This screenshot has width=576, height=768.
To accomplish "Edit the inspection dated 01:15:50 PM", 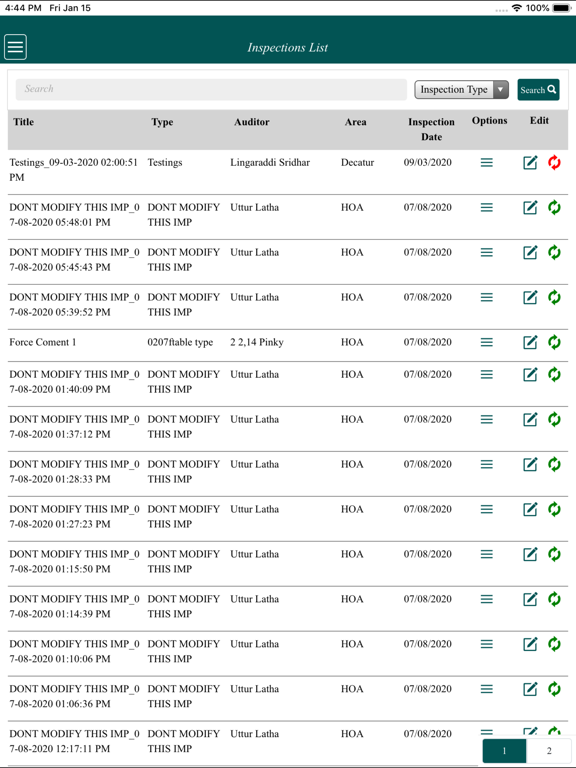I will pyautogui.click(x=530, y=554).
